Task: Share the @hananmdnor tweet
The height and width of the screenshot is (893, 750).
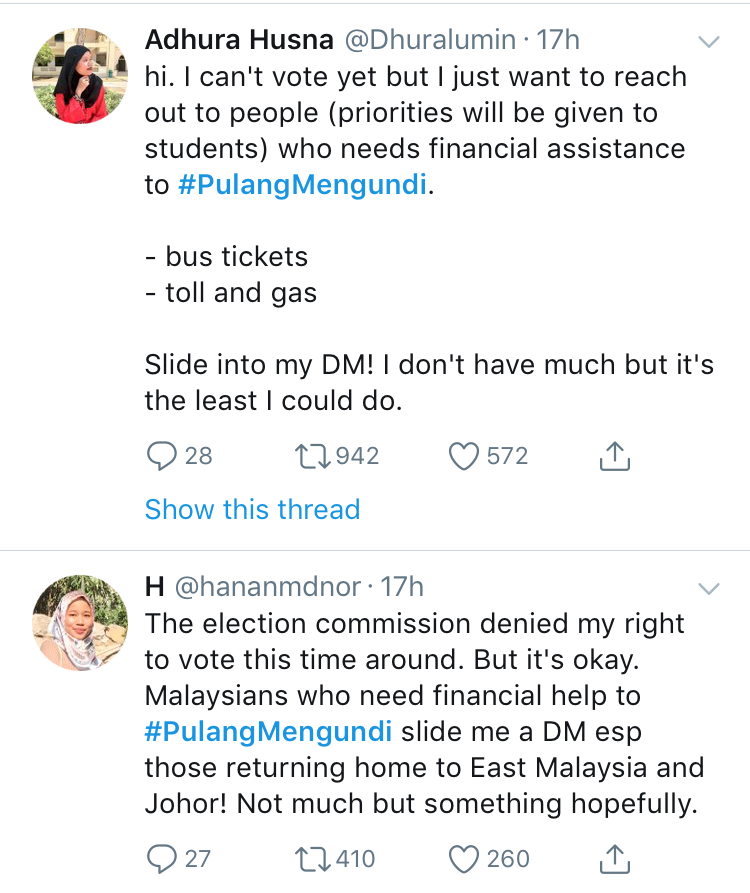Action: click(614, 858)
